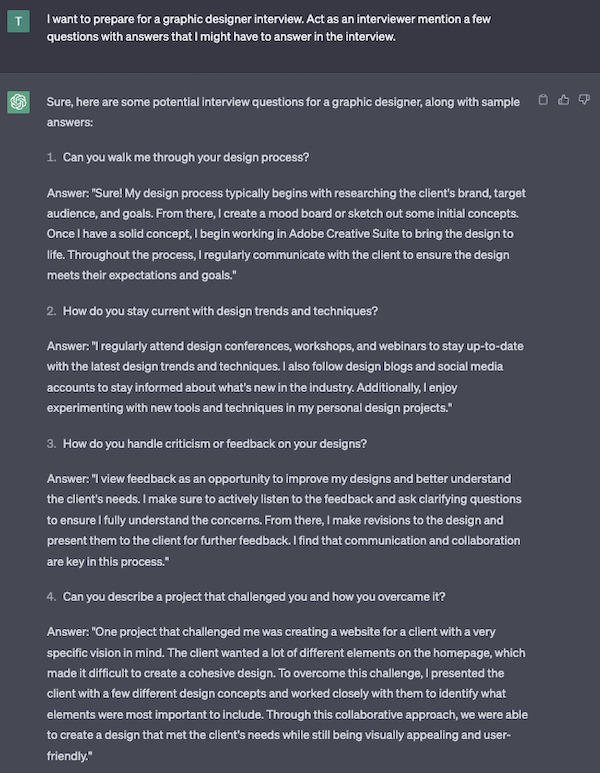Select question 1 about your design process

pyautogui.click(x=186, y=157)
